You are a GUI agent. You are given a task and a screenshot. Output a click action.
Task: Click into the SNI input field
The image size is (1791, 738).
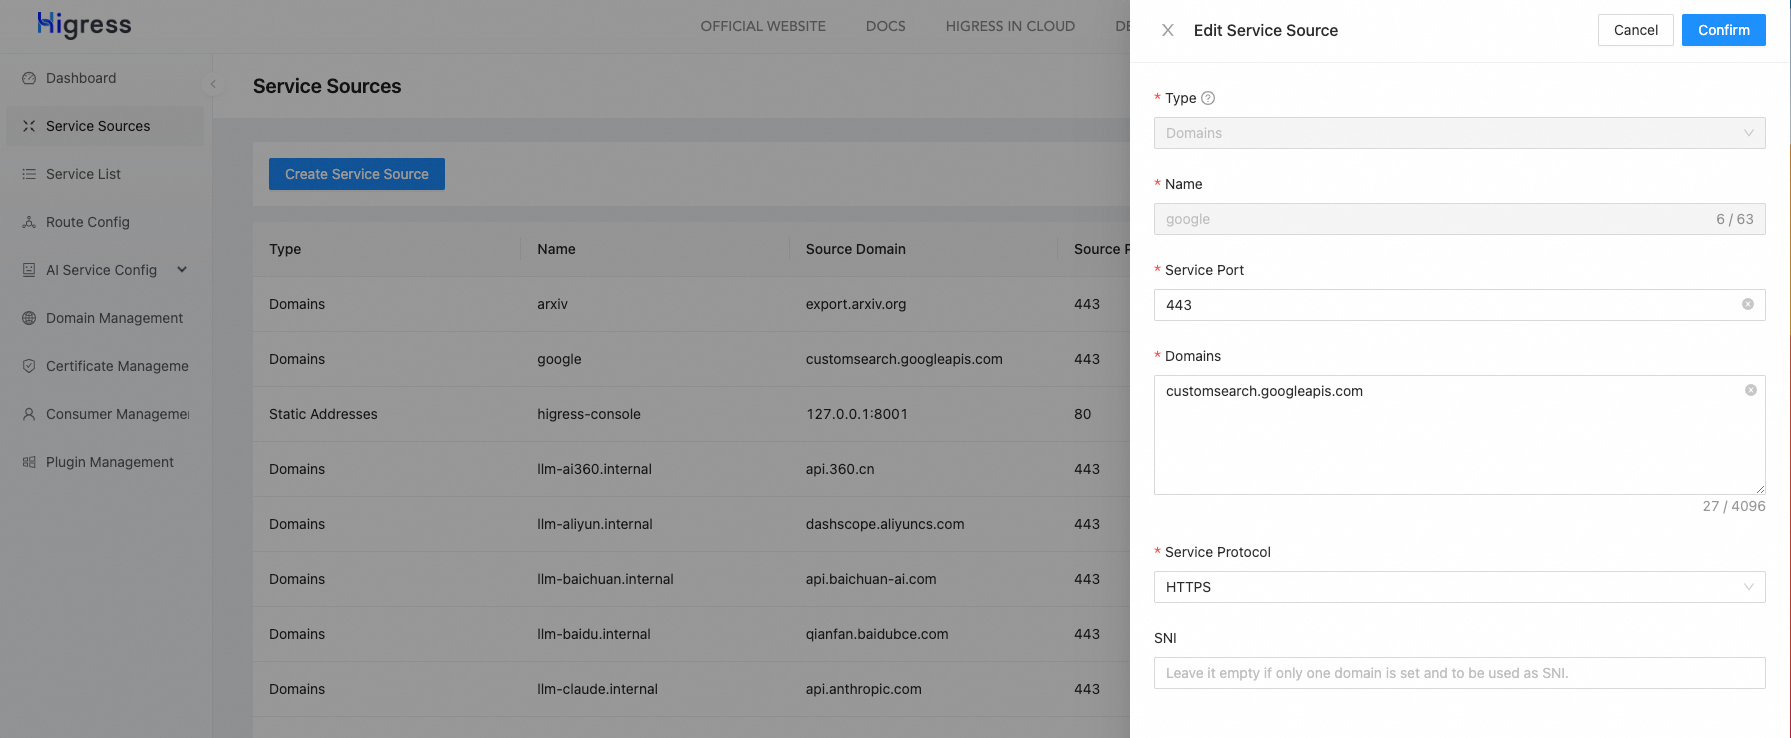pos(1459,673)
